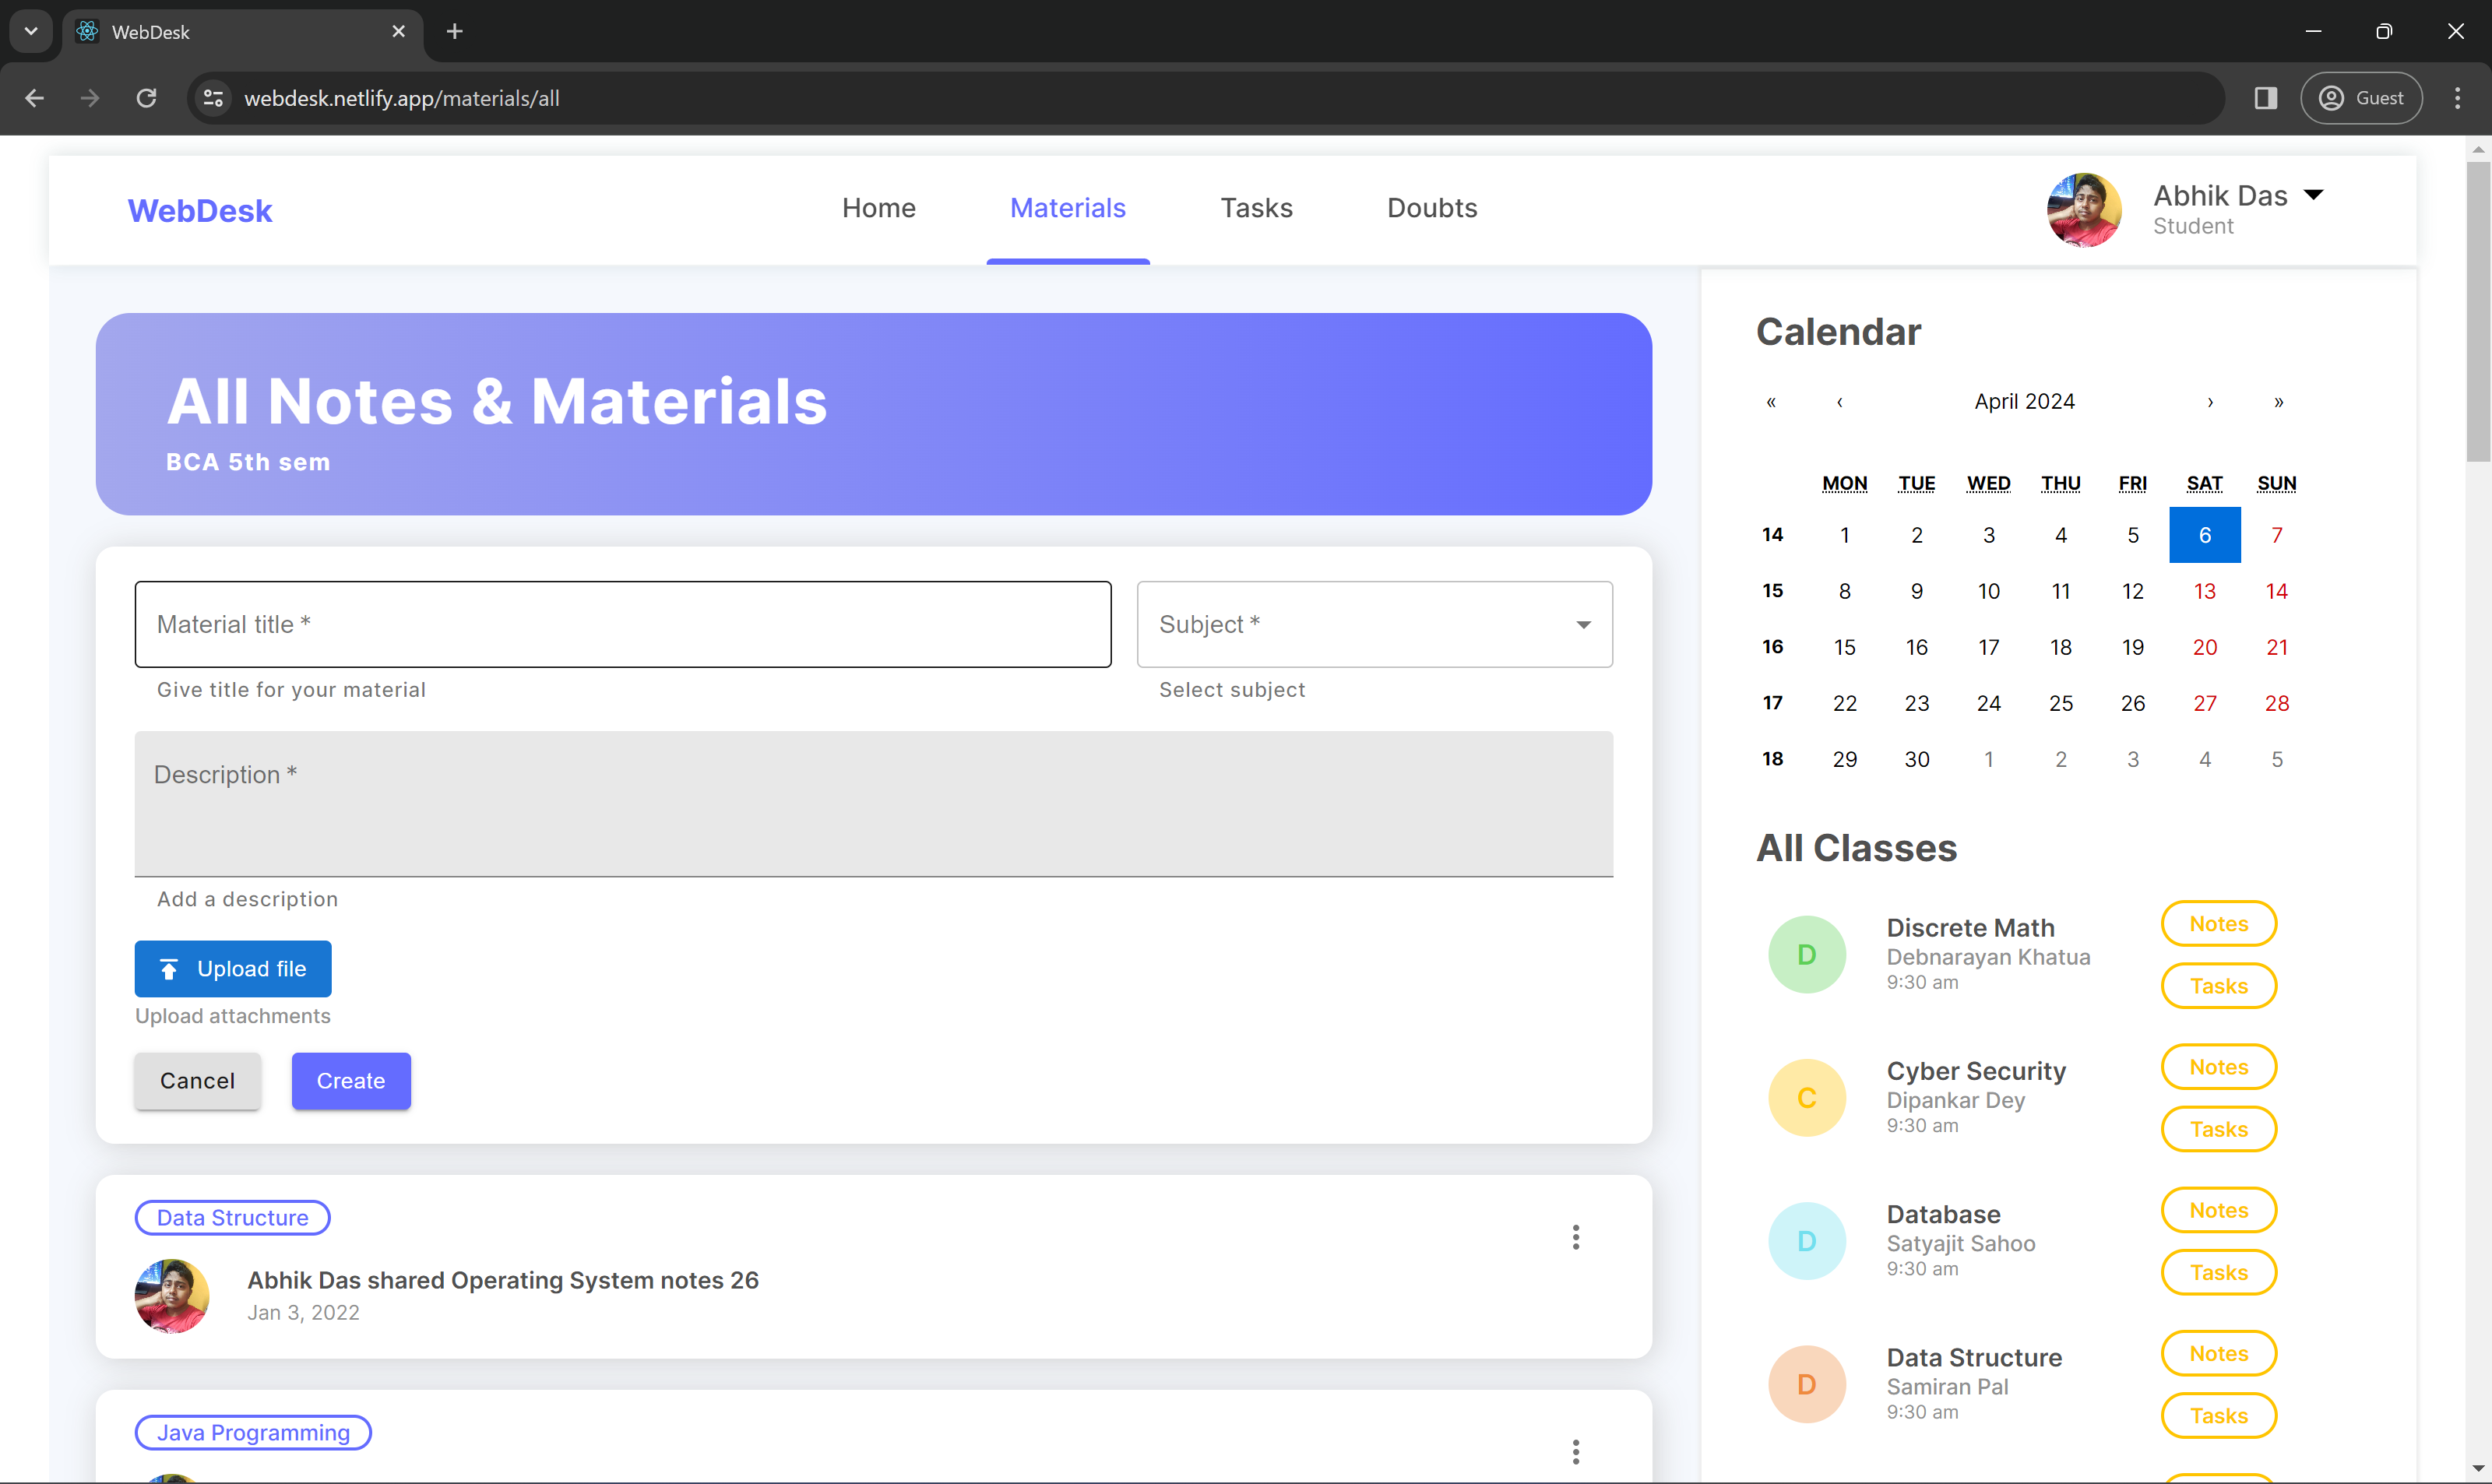2492x1484 pixels.
Task: Click the Java Programming subject tag
Action: (x=253, y=1433)
